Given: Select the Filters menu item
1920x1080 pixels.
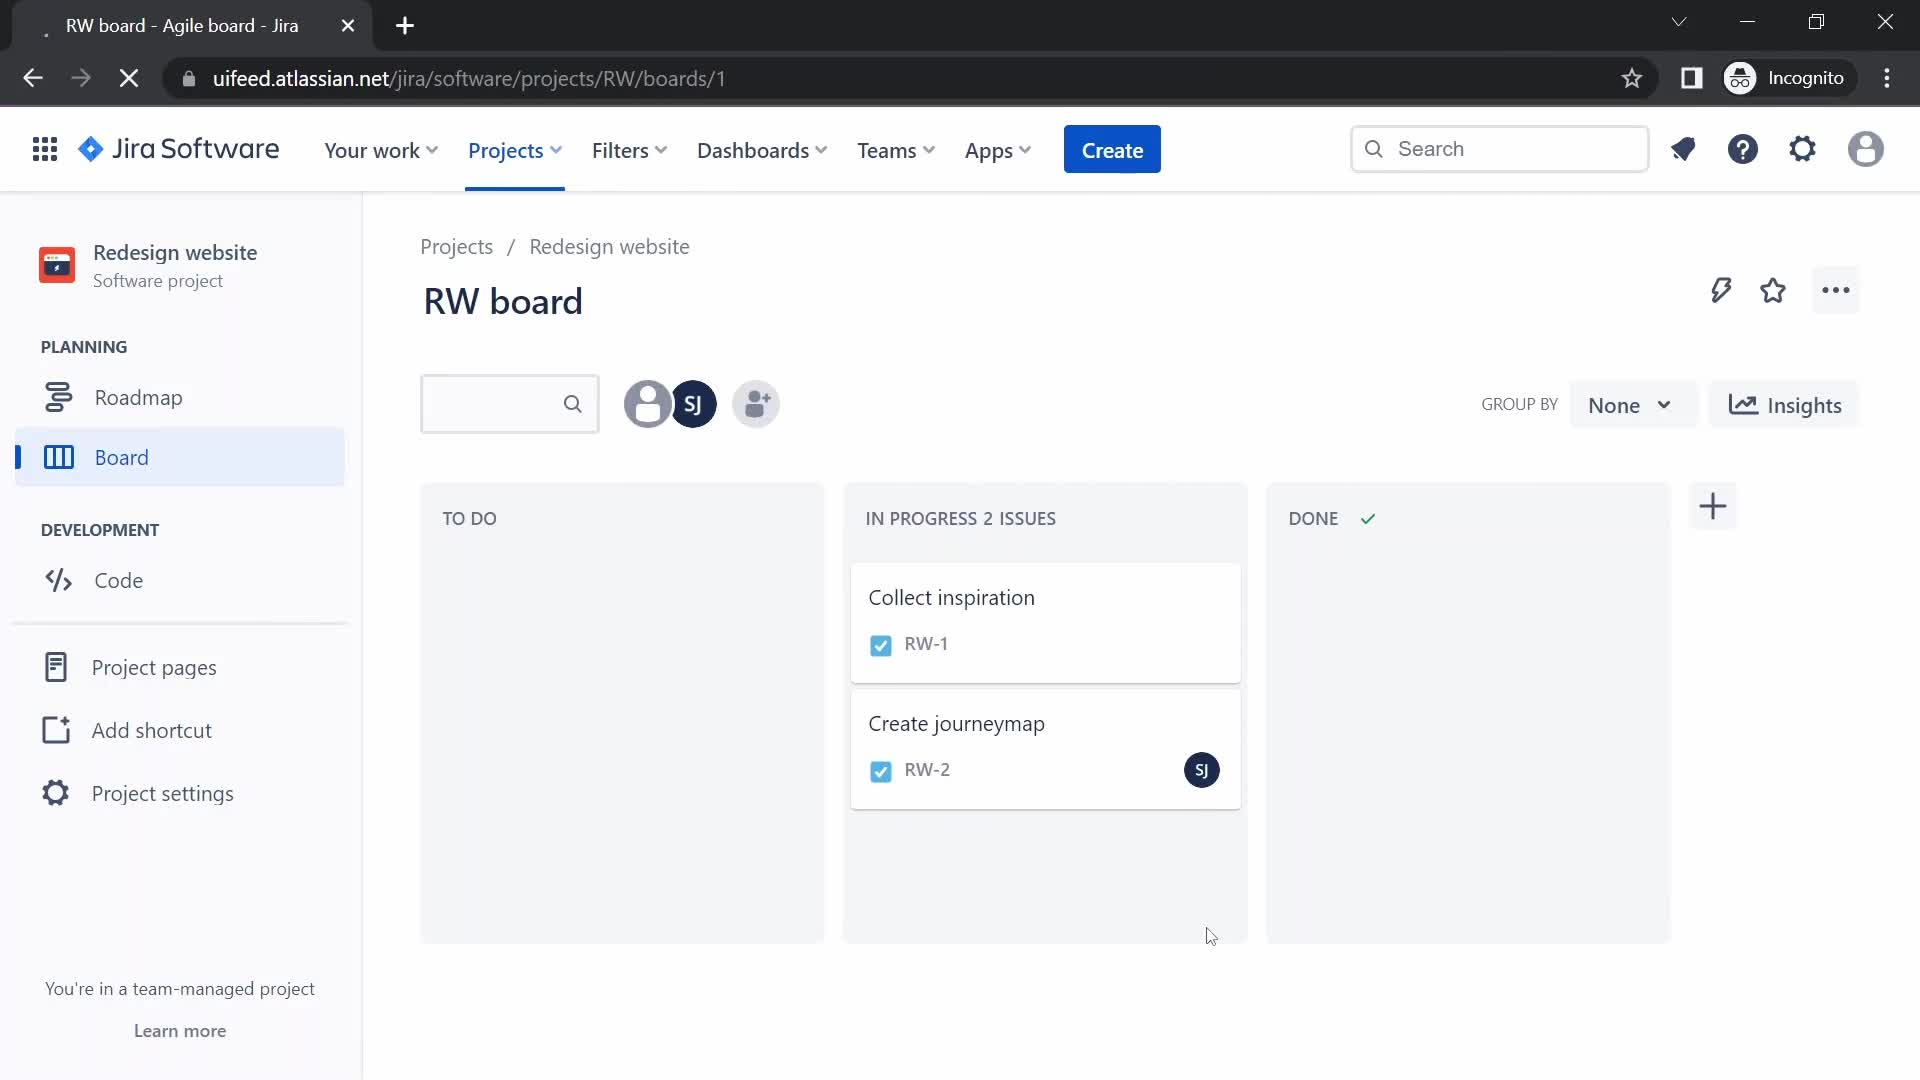Looking at the screenshot, I should [629, 149].
